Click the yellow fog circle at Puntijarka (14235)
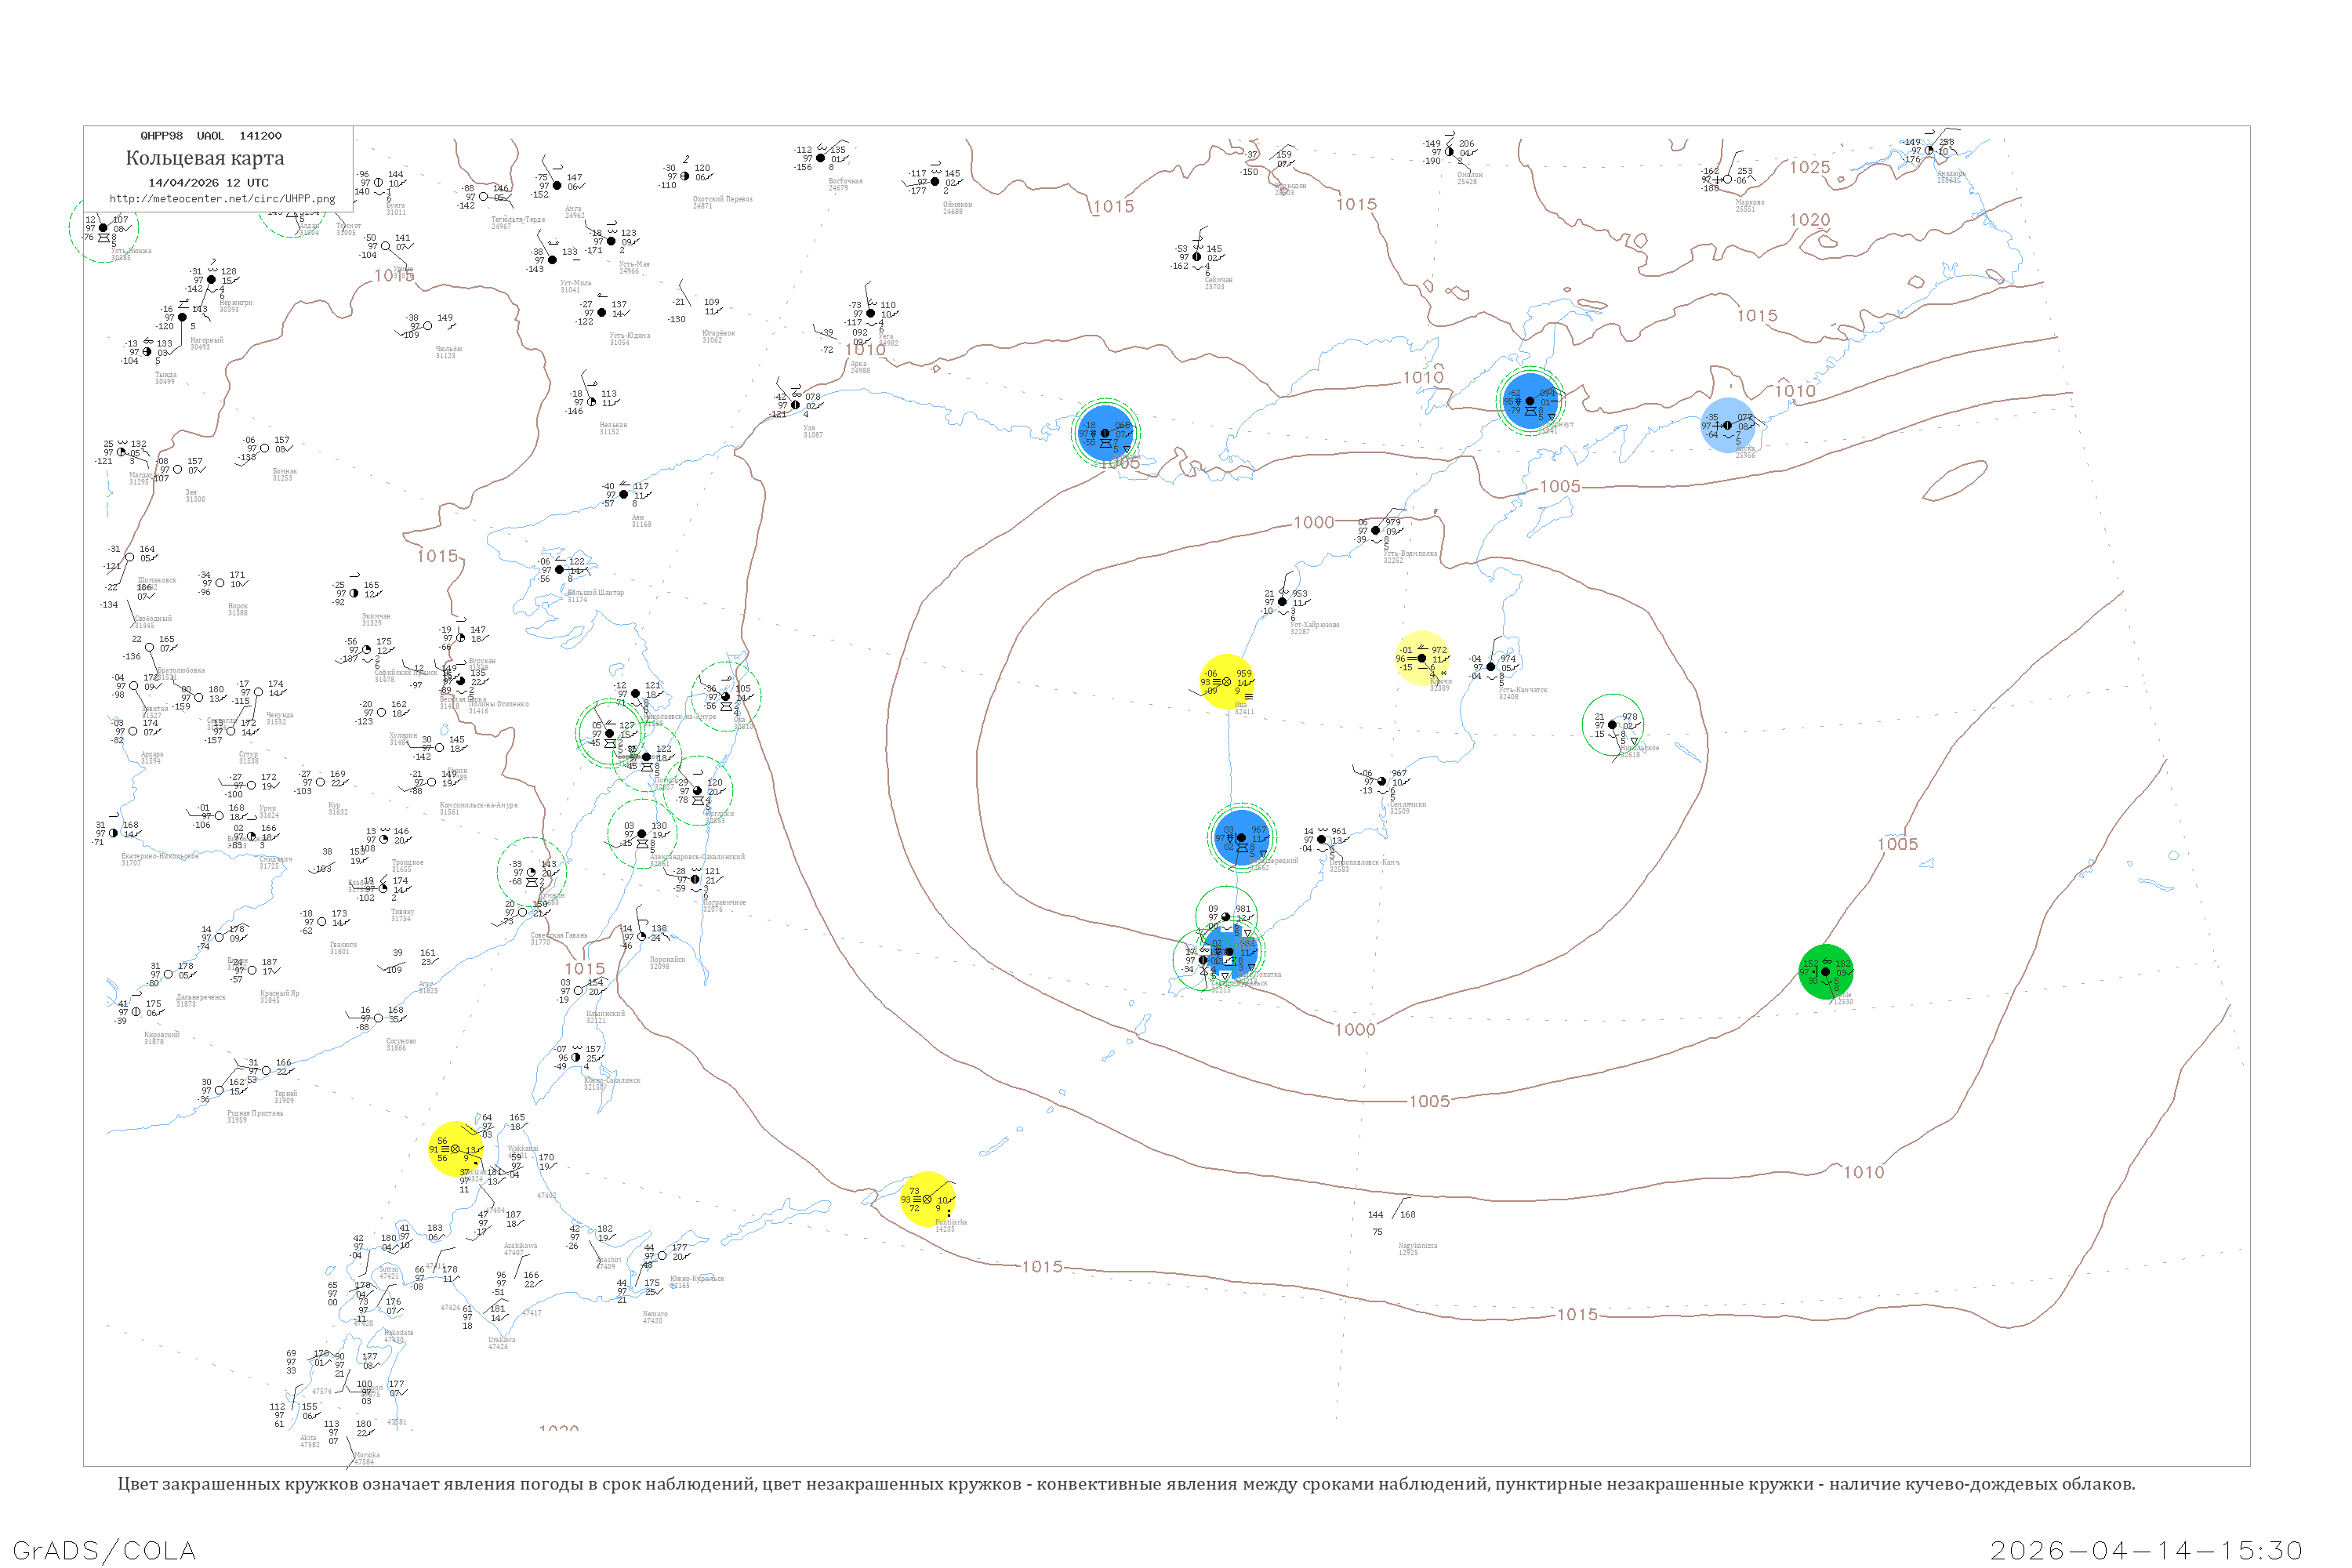 point(926,1198)
